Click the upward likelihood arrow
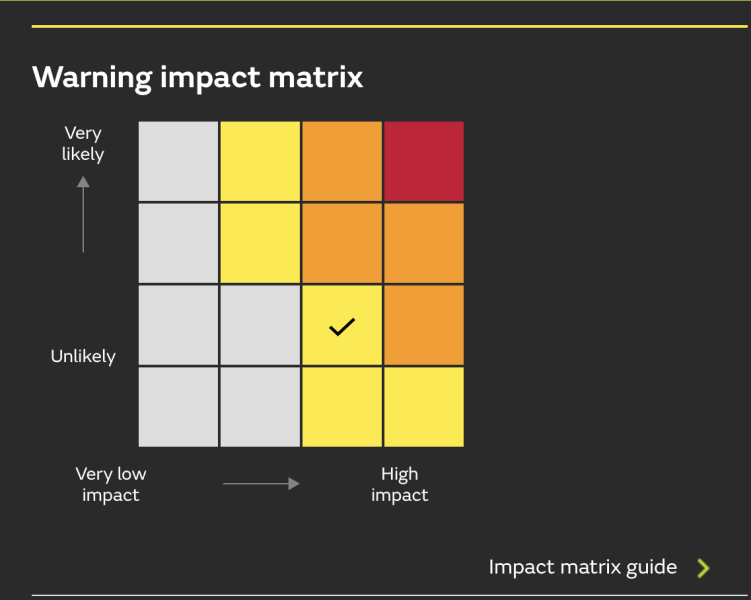Viewport: 751px width, 600px height. (83, 214)
